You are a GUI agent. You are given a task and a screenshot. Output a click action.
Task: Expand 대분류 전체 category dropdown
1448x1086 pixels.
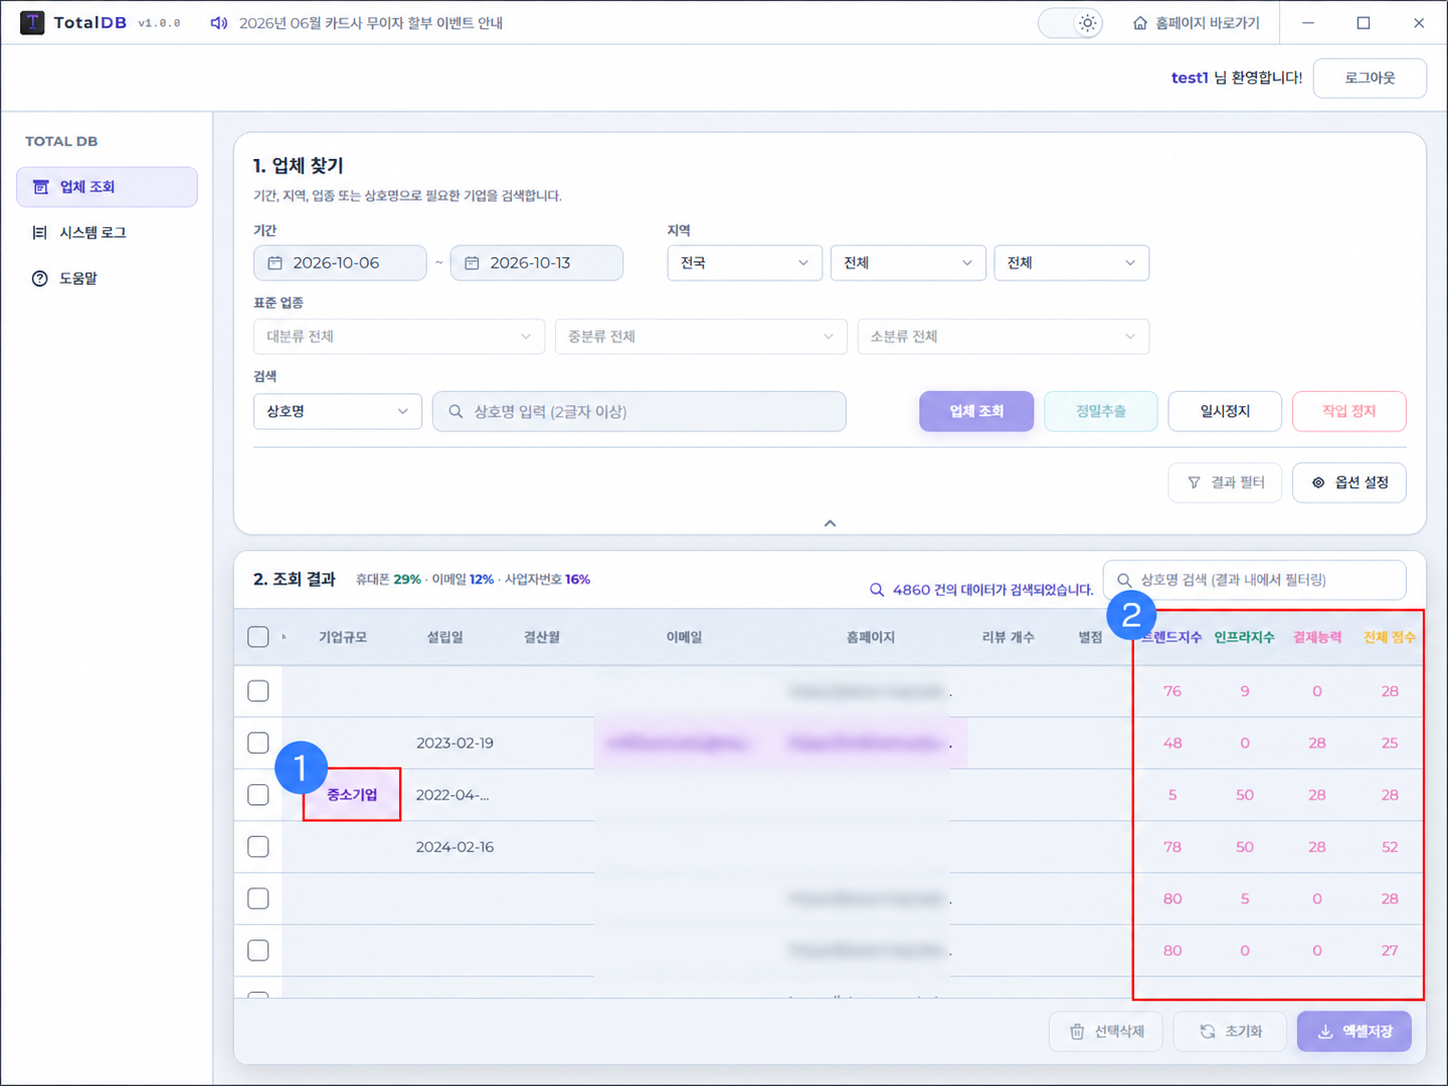tap(399, 337)
